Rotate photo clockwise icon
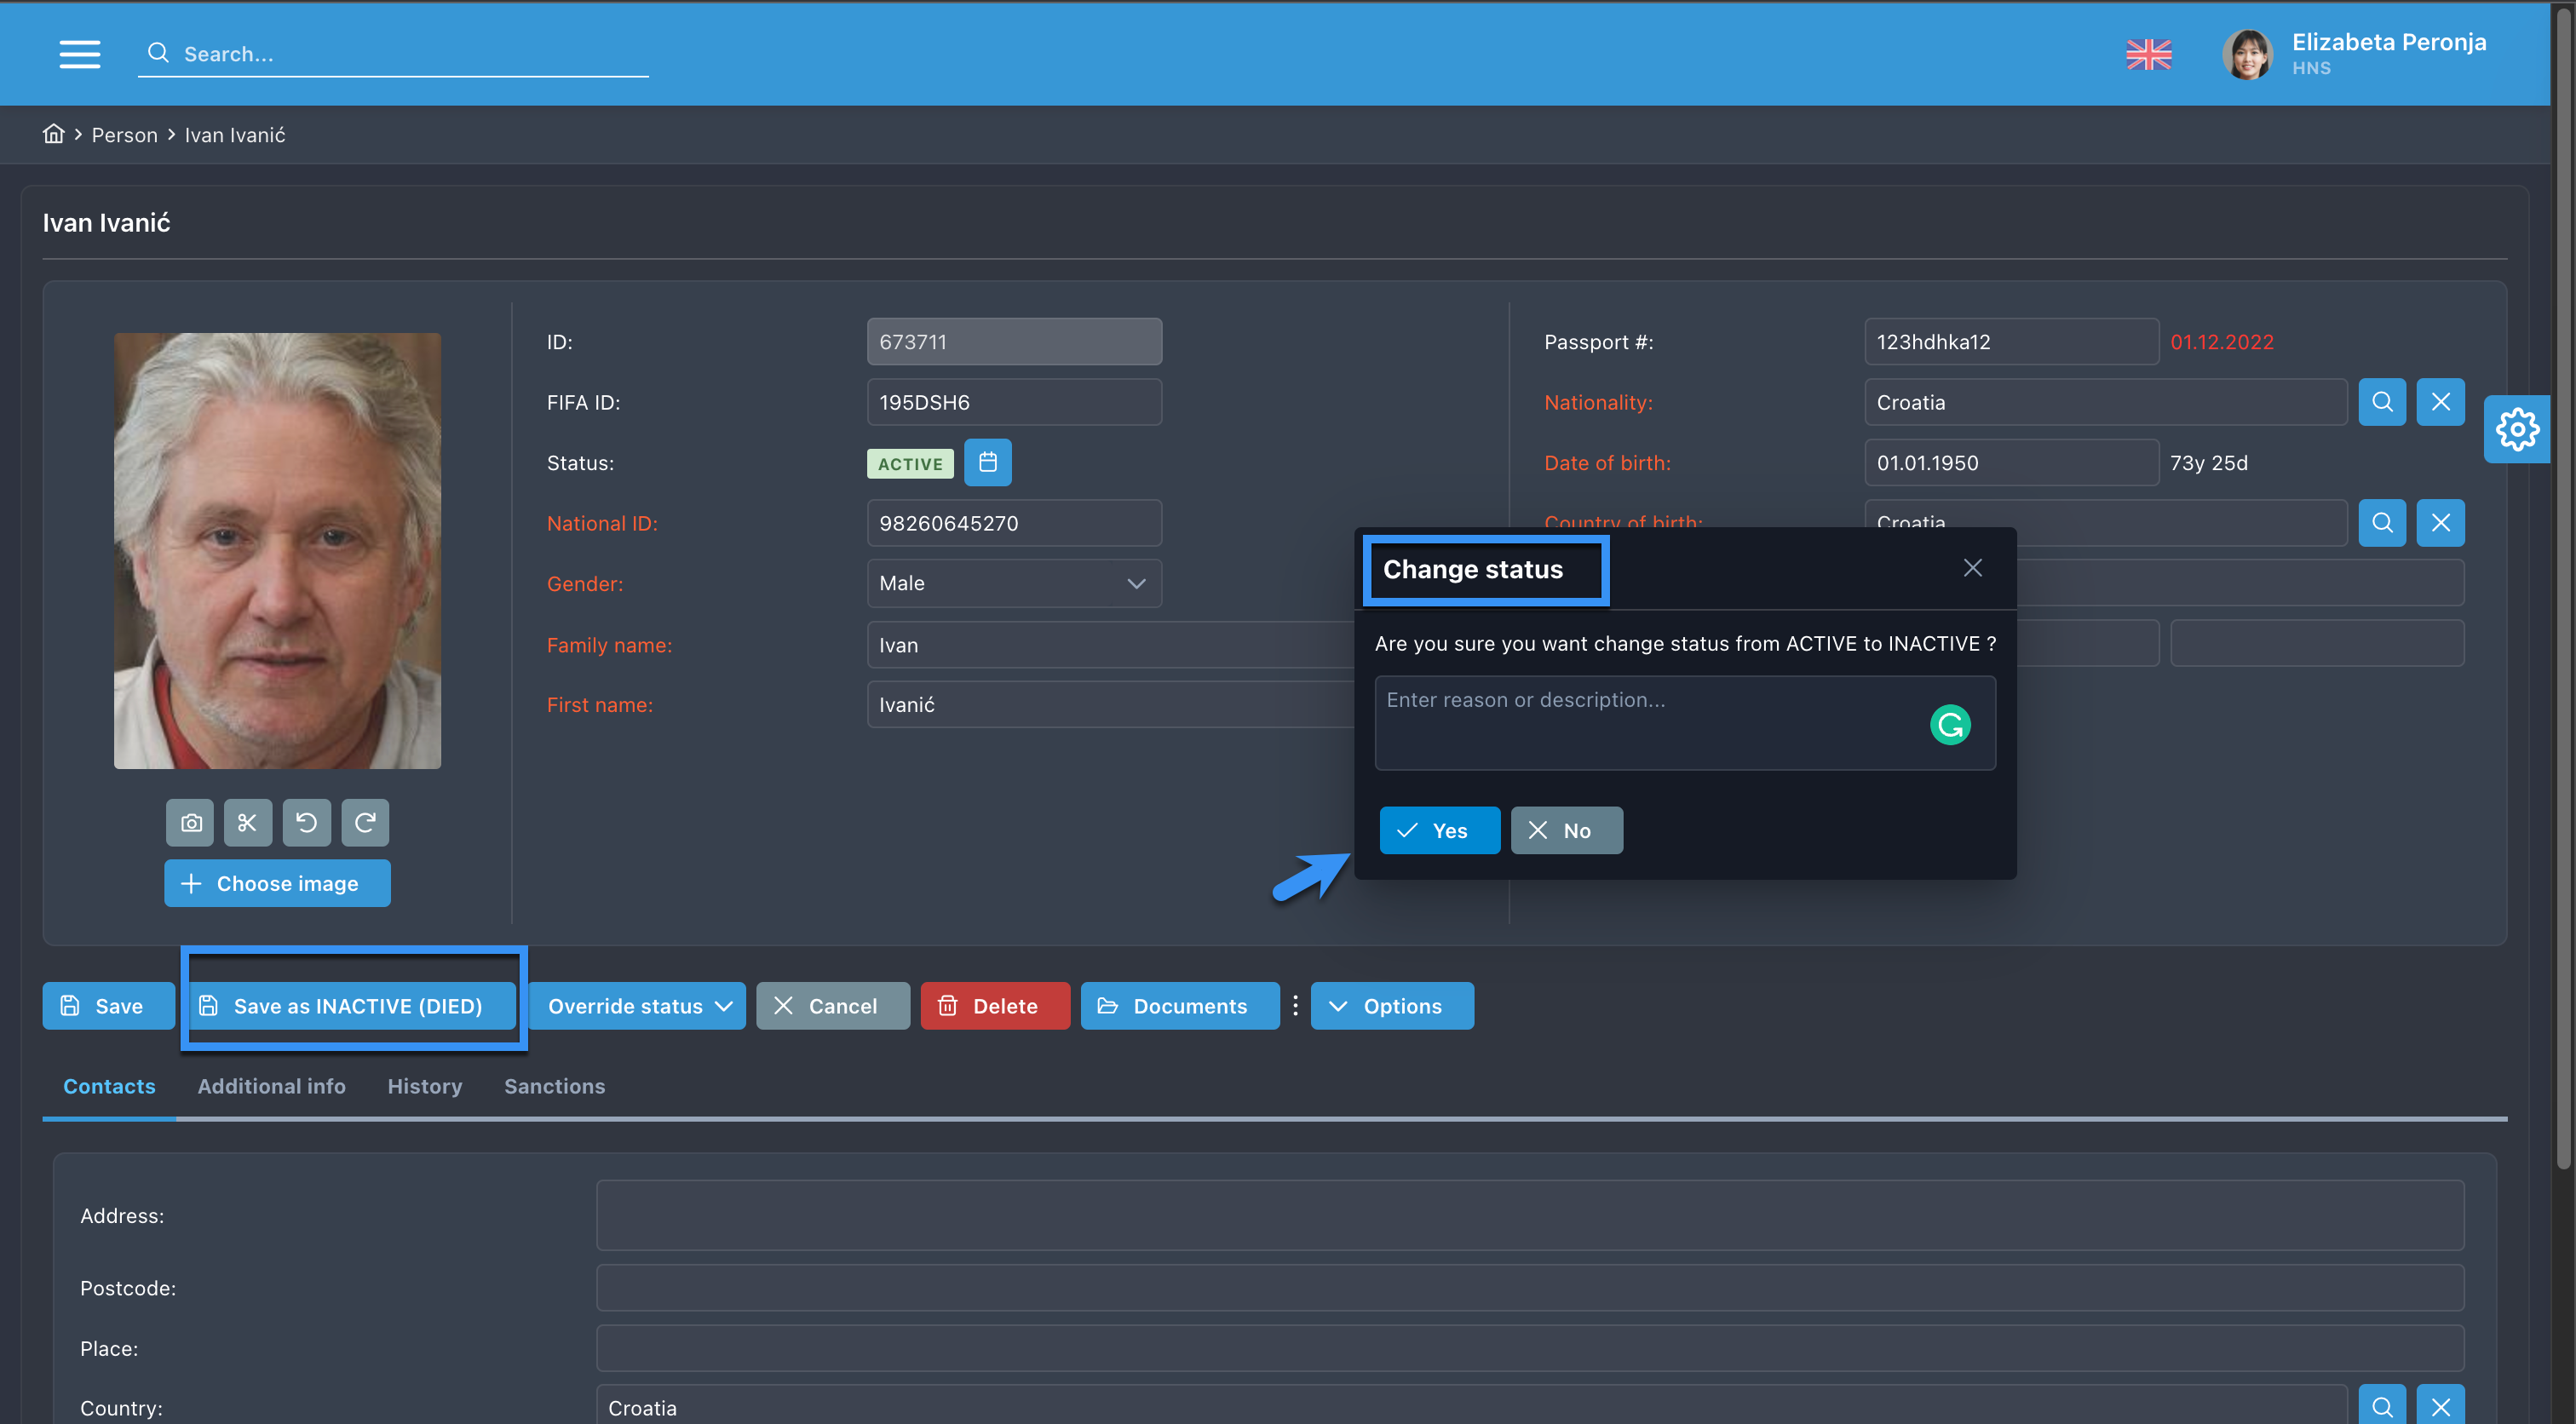Viewport: 2576px width, 1424px height. click(x=365, y=822)
